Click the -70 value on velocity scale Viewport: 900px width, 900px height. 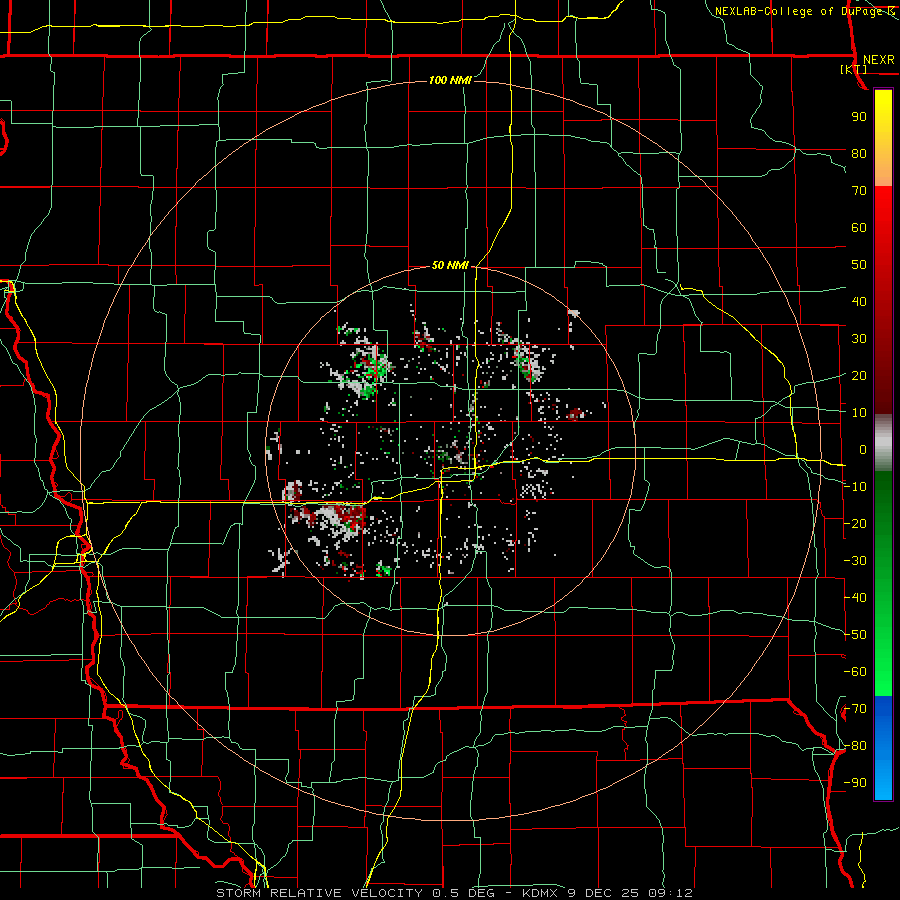point(855,709)
